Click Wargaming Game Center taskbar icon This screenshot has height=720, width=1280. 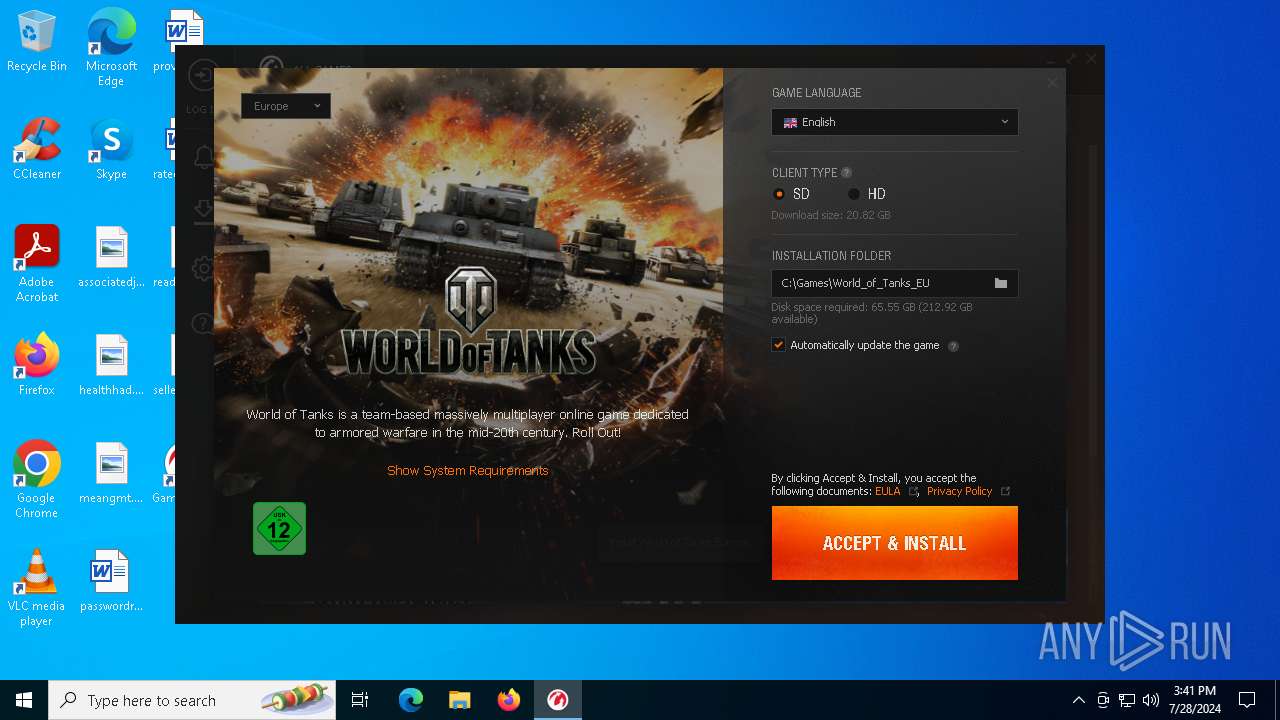(558, 700)
